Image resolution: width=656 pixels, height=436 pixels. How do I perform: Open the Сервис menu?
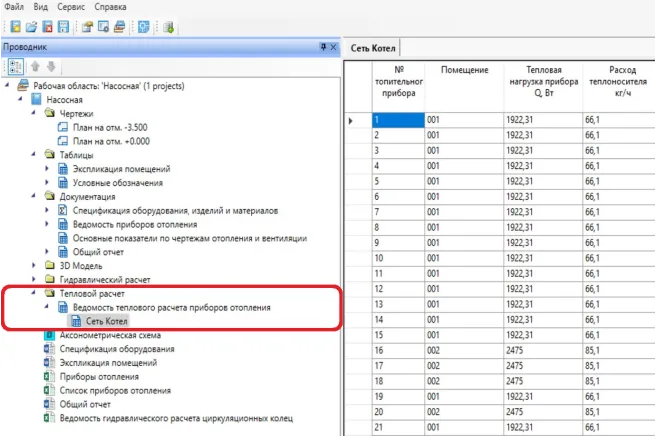tap(70, 6)
